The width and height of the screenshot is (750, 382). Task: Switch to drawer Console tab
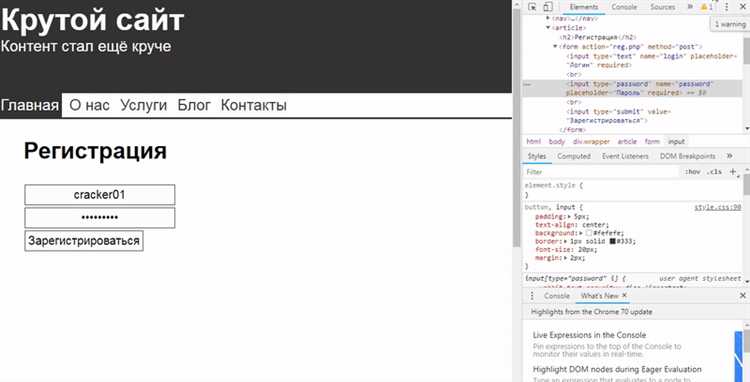click(557, 296)
